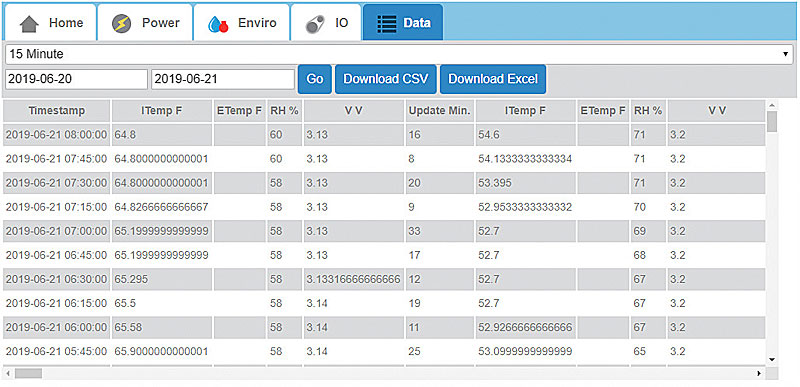800x387 pixels.
Task: Click Download CSV button
Action: pos(386,79)
